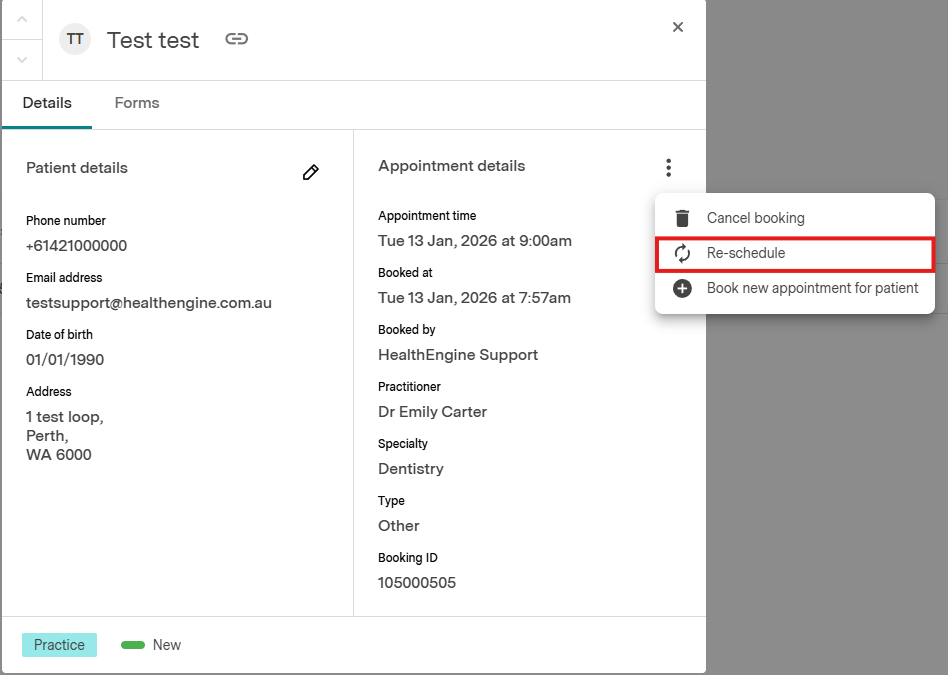
Task: Click the link icon beside Test test
Action: click(x=236, y=40)
